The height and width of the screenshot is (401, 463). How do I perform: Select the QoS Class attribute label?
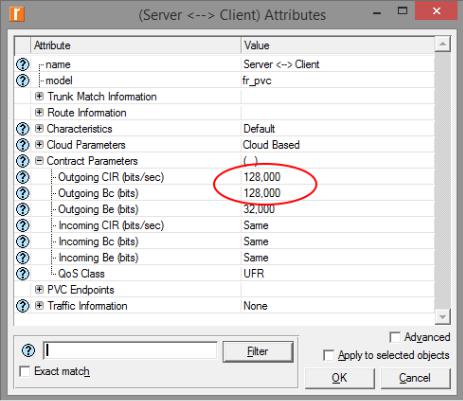click(x=81, y=274)
